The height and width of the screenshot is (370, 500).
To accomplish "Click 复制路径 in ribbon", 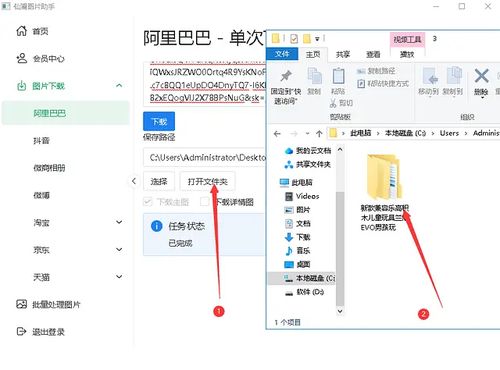I will click(x=376, y=71).
